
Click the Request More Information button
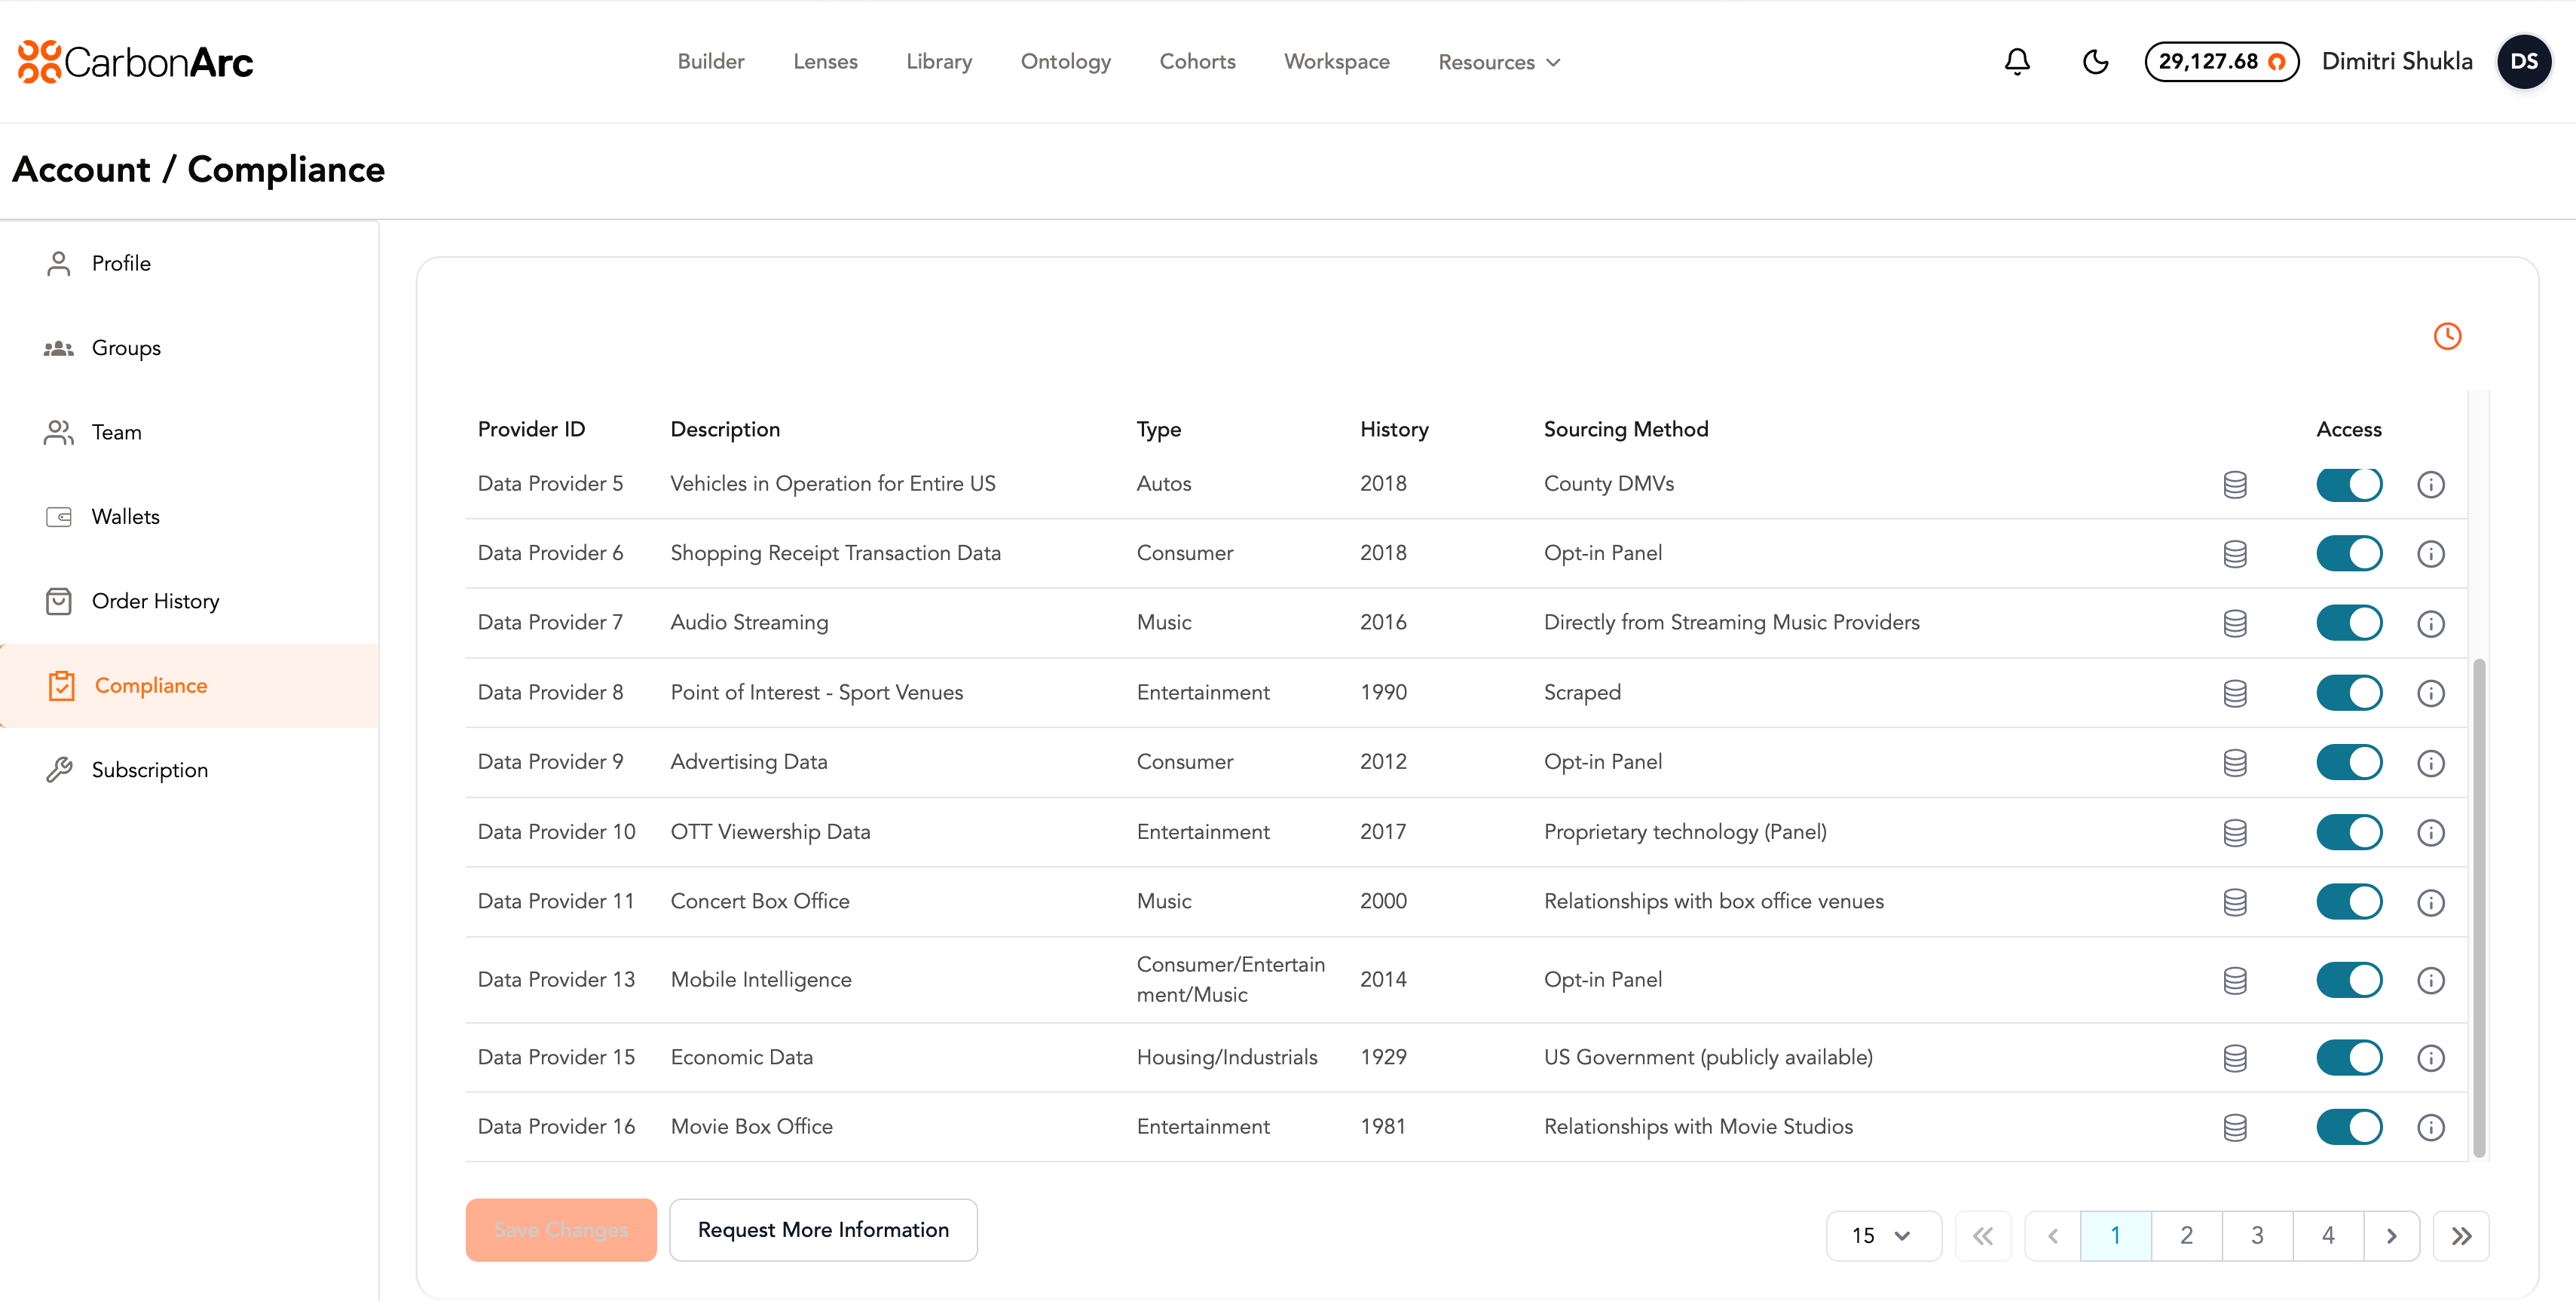pos(822,1230)
